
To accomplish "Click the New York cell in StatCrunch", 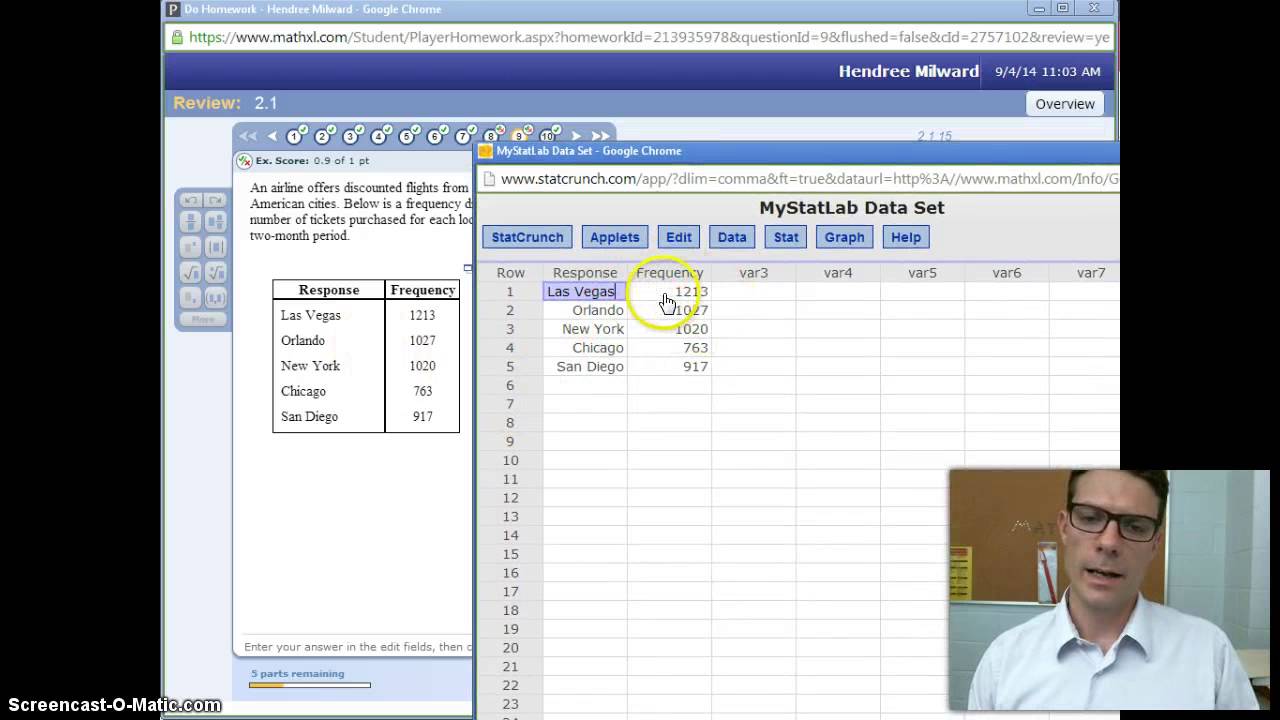I will point(585,329).
